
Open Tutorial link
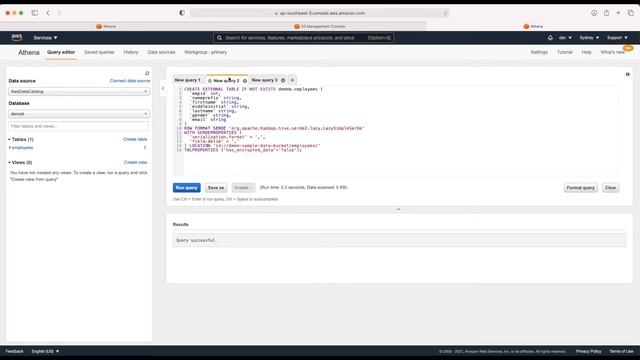[x=565, y=52]
